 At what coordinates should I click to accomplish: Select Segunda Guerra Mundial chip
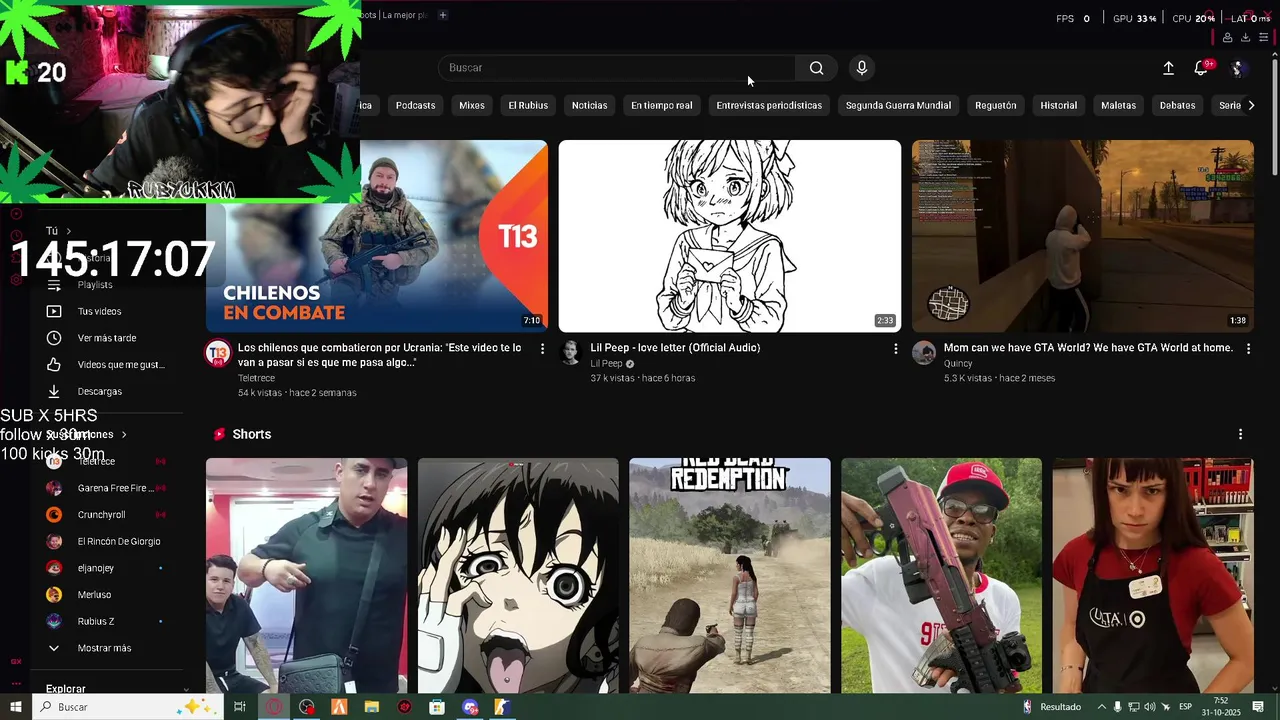point(898,105)
